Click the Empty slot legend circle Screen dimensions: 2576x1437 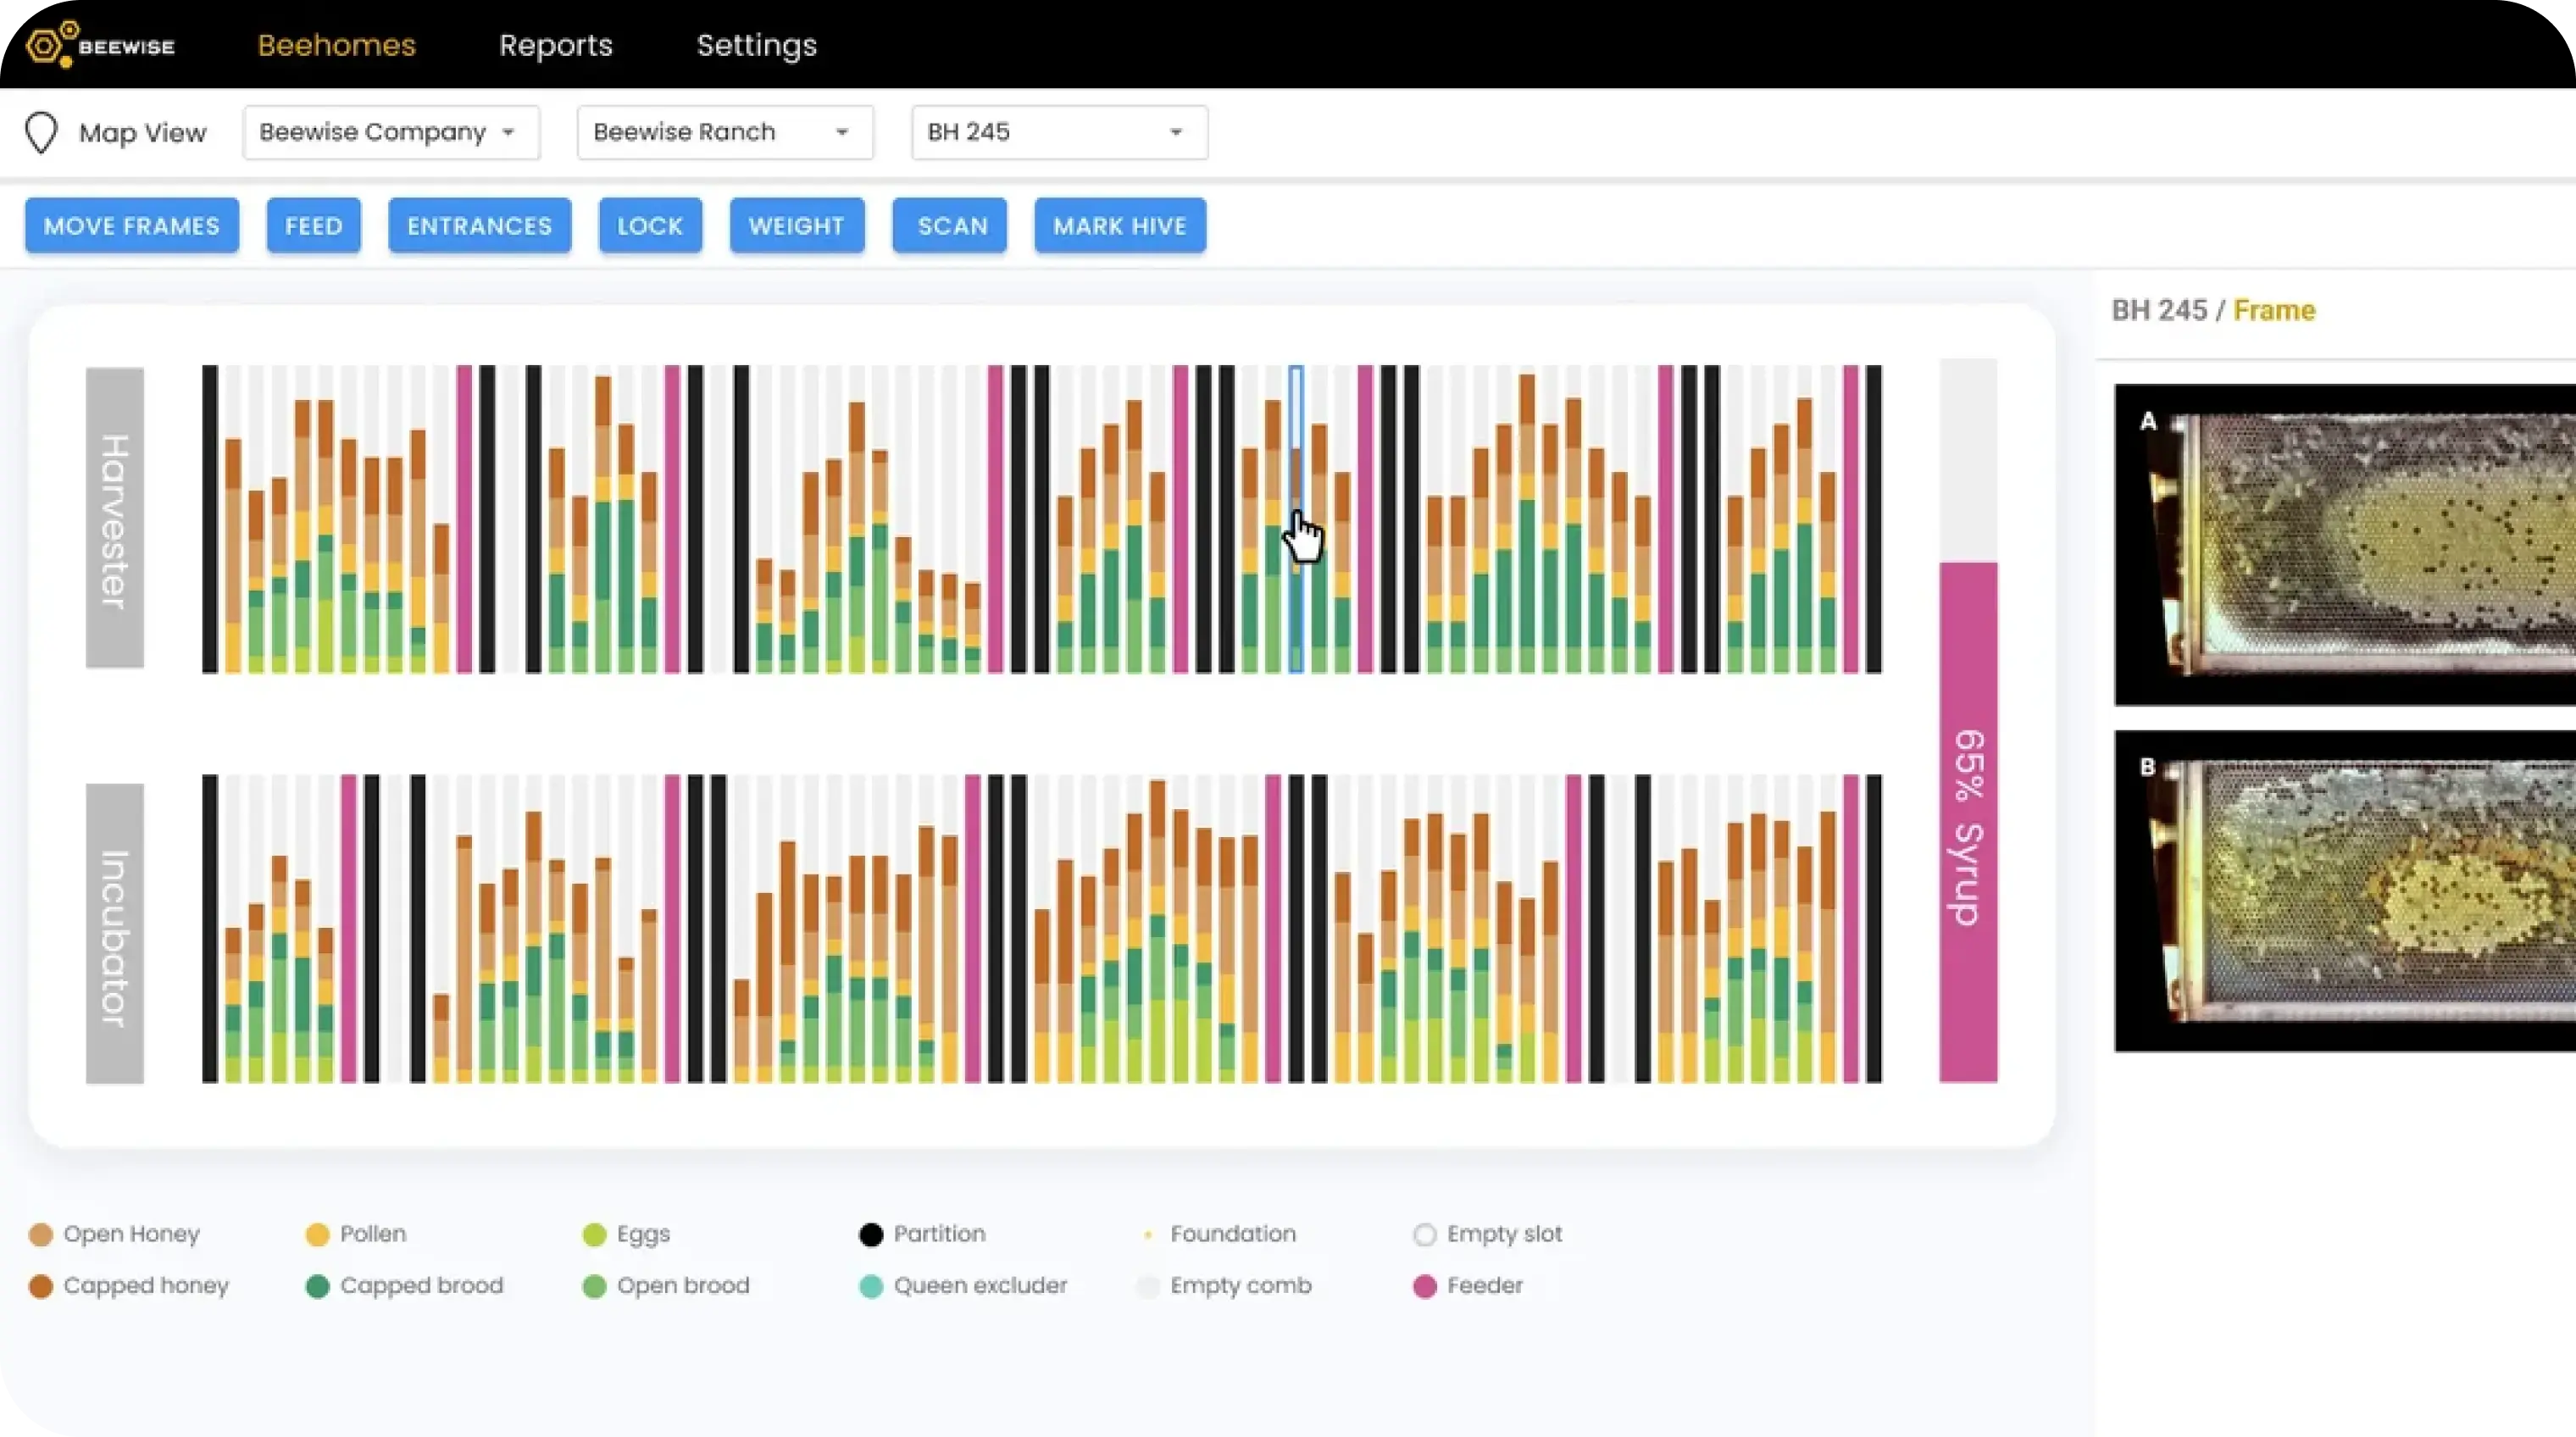pyautogui.click(x=1425, y=1234)
